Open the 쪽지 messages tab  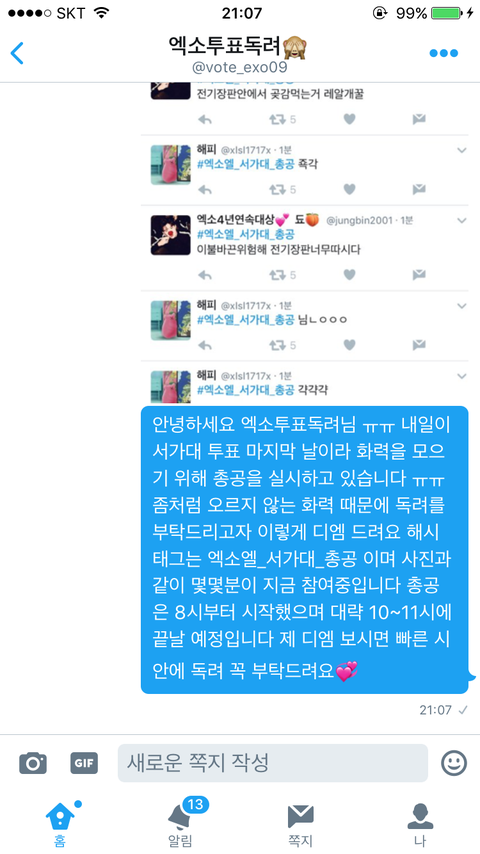point(300,824)
